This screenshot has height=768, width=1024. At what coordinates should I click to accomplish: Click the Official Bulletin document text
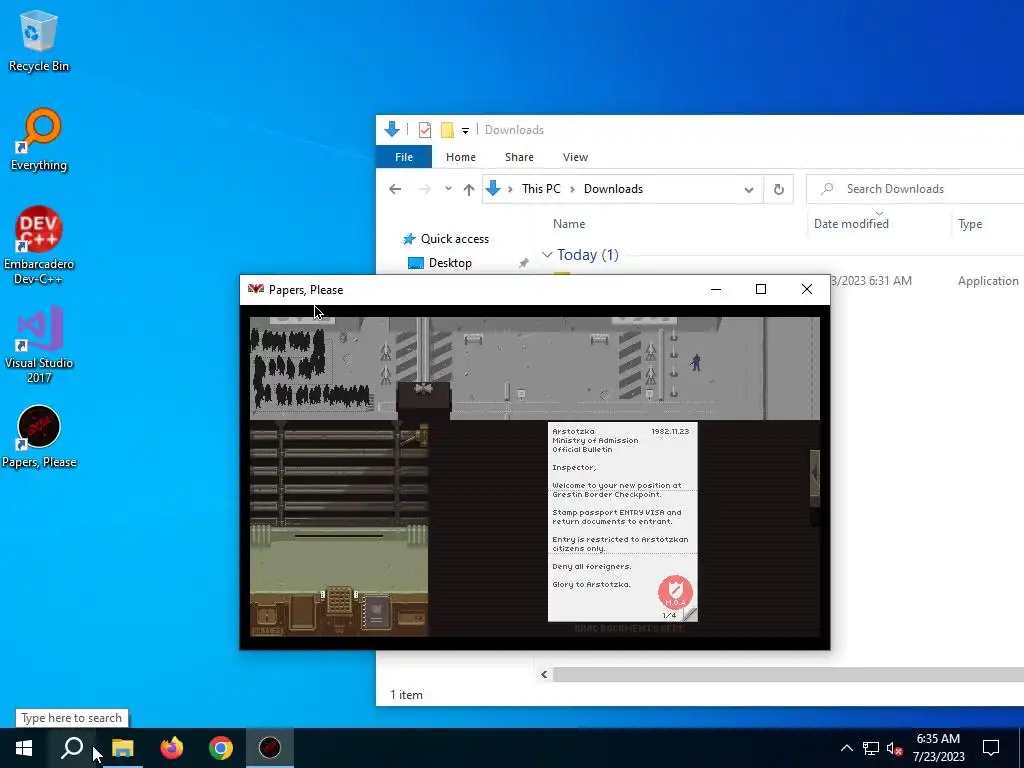582,449
